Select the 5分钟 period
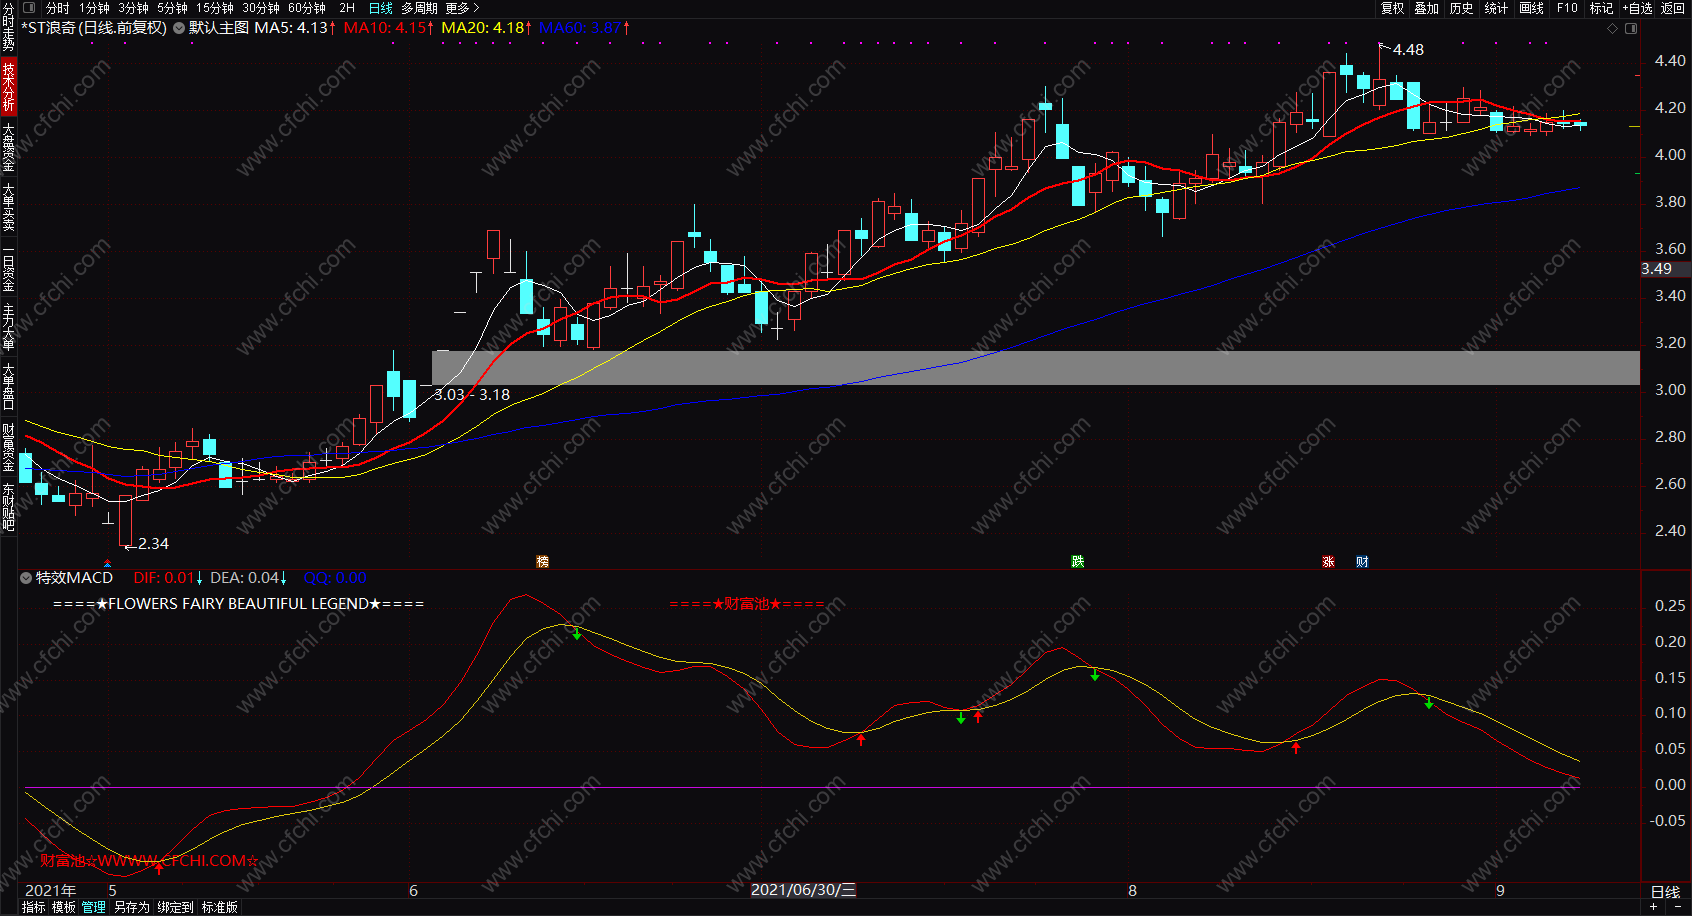The height and width of the screenshot is (916, 1692). 173,8
